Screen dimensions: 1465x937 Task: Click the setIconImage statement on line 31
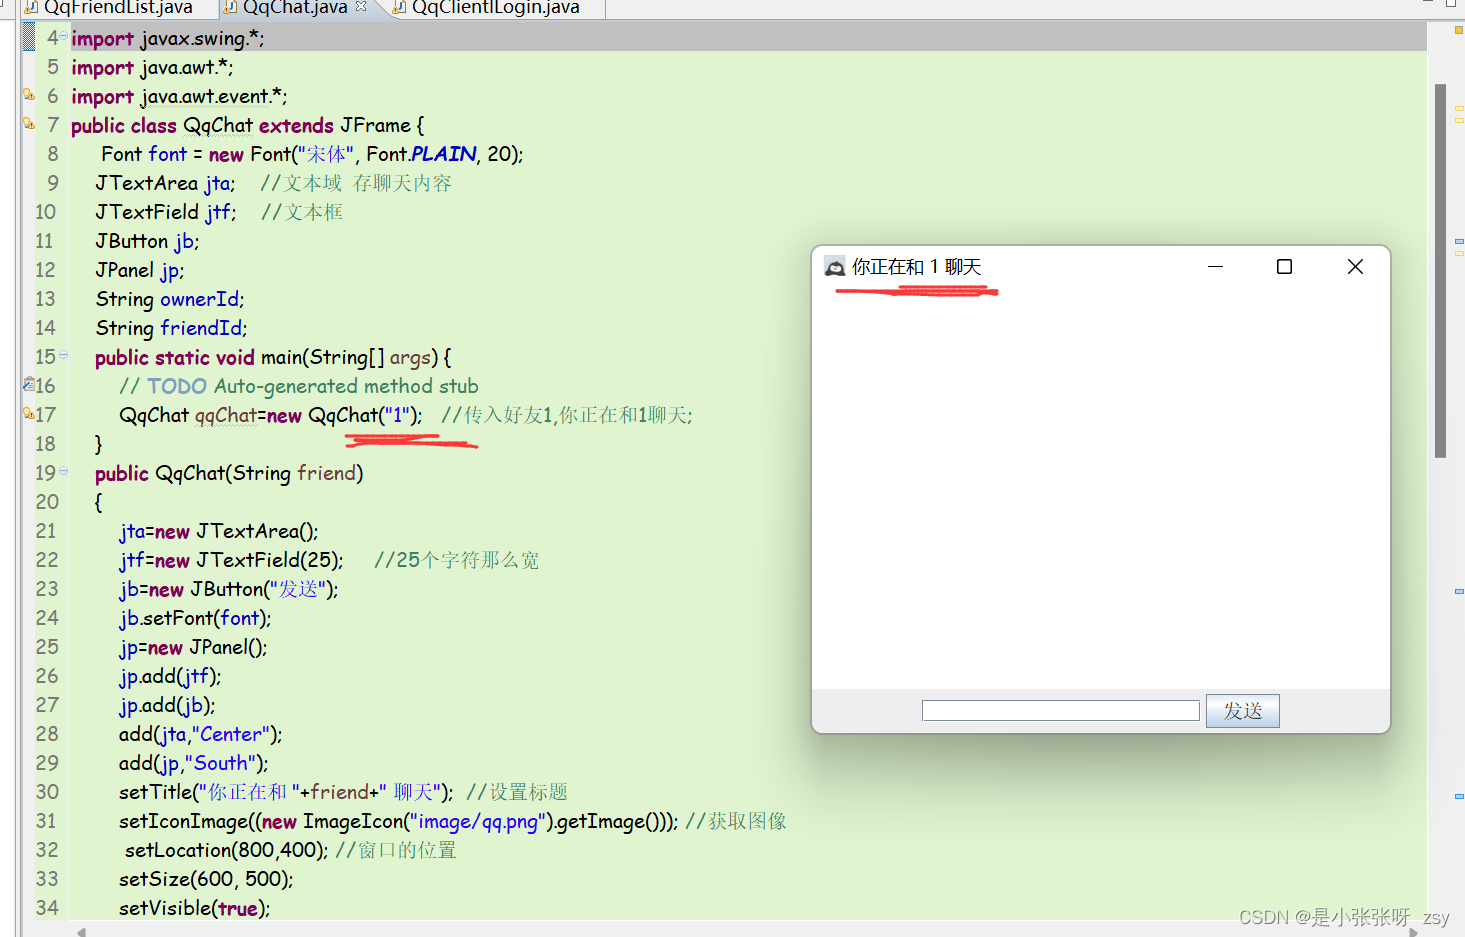tap(398, 821)
